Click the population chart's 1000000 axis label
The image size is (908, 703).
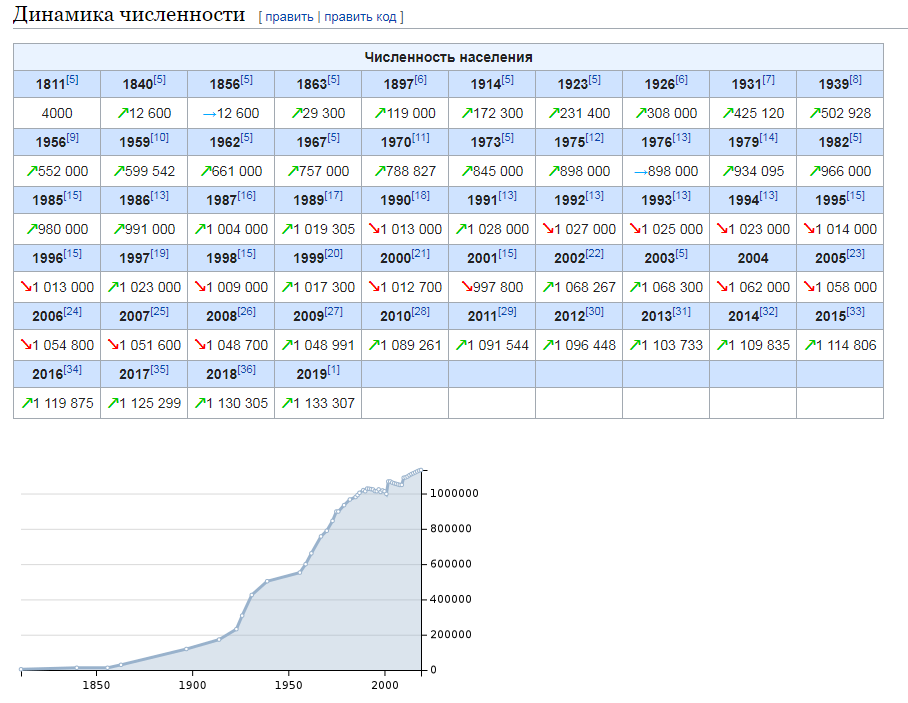[454, 493]
